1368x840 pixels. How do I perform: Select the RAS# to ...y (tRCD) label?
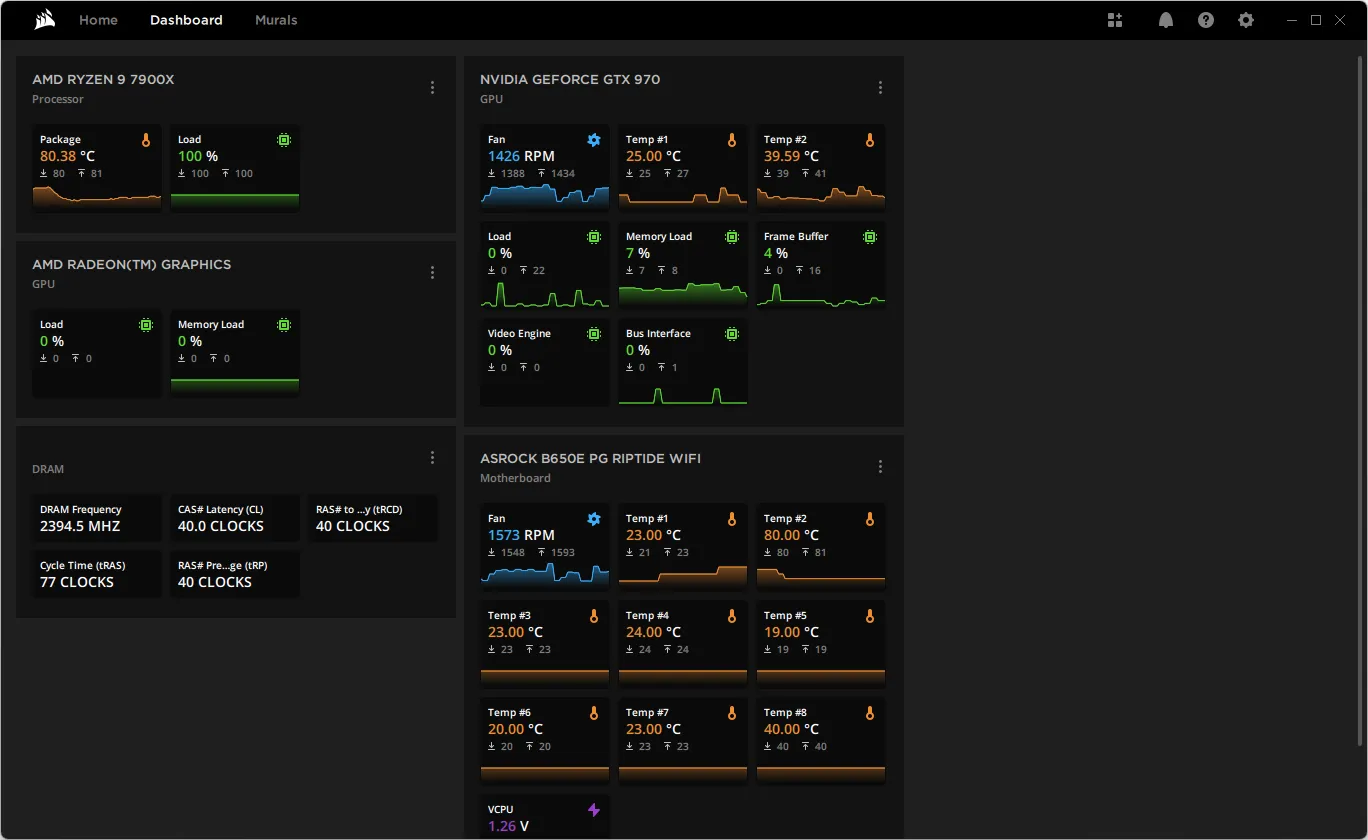[x=359, y=509]
